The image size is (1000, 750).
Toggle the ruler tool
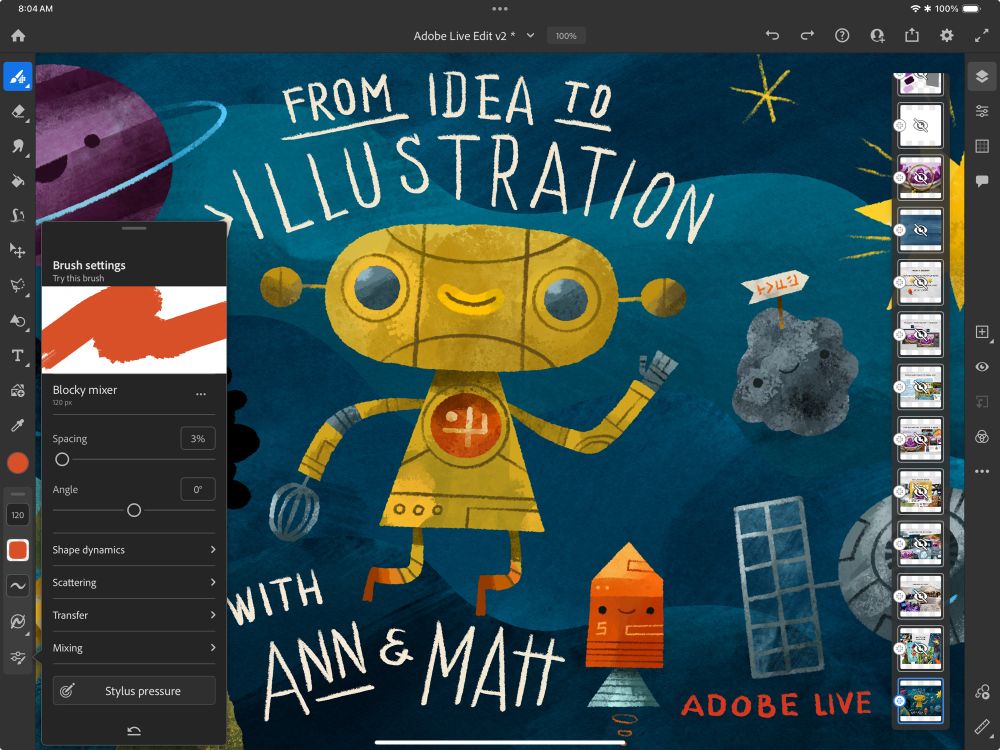click(x=982, y=726)
